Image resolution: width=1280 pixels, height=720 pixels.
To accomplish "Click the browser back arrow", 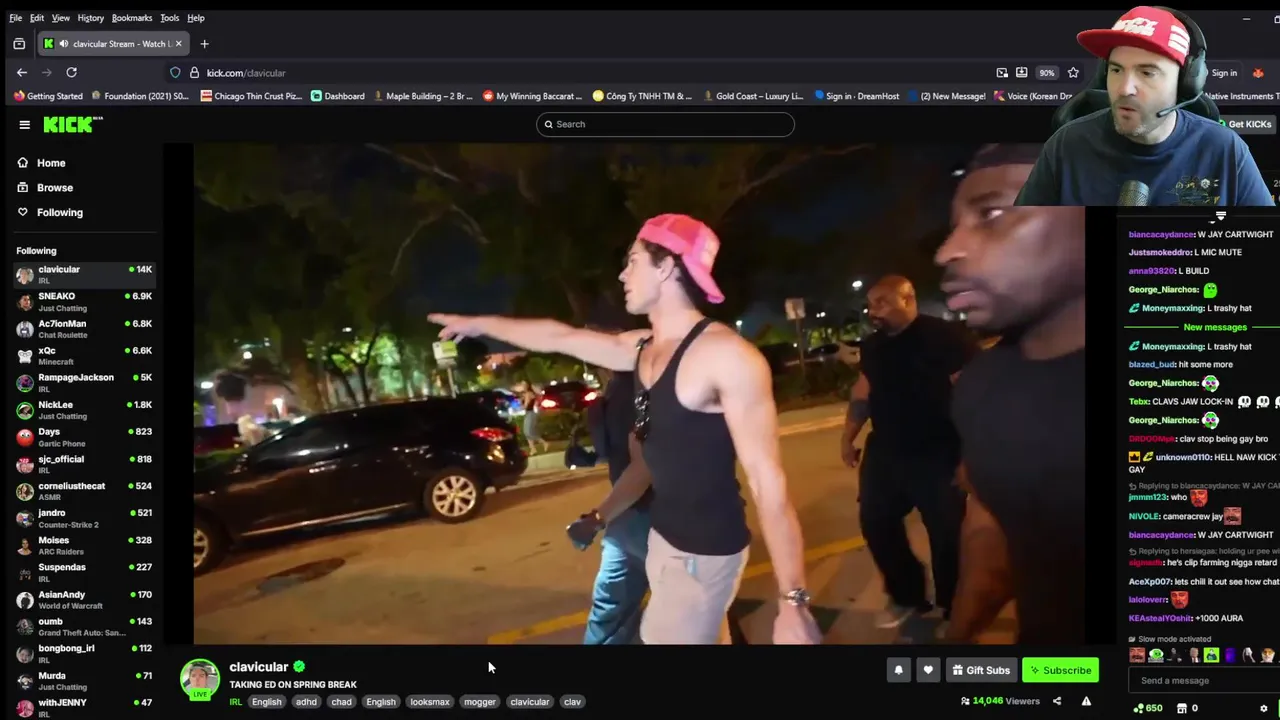I will click(22, 72).
